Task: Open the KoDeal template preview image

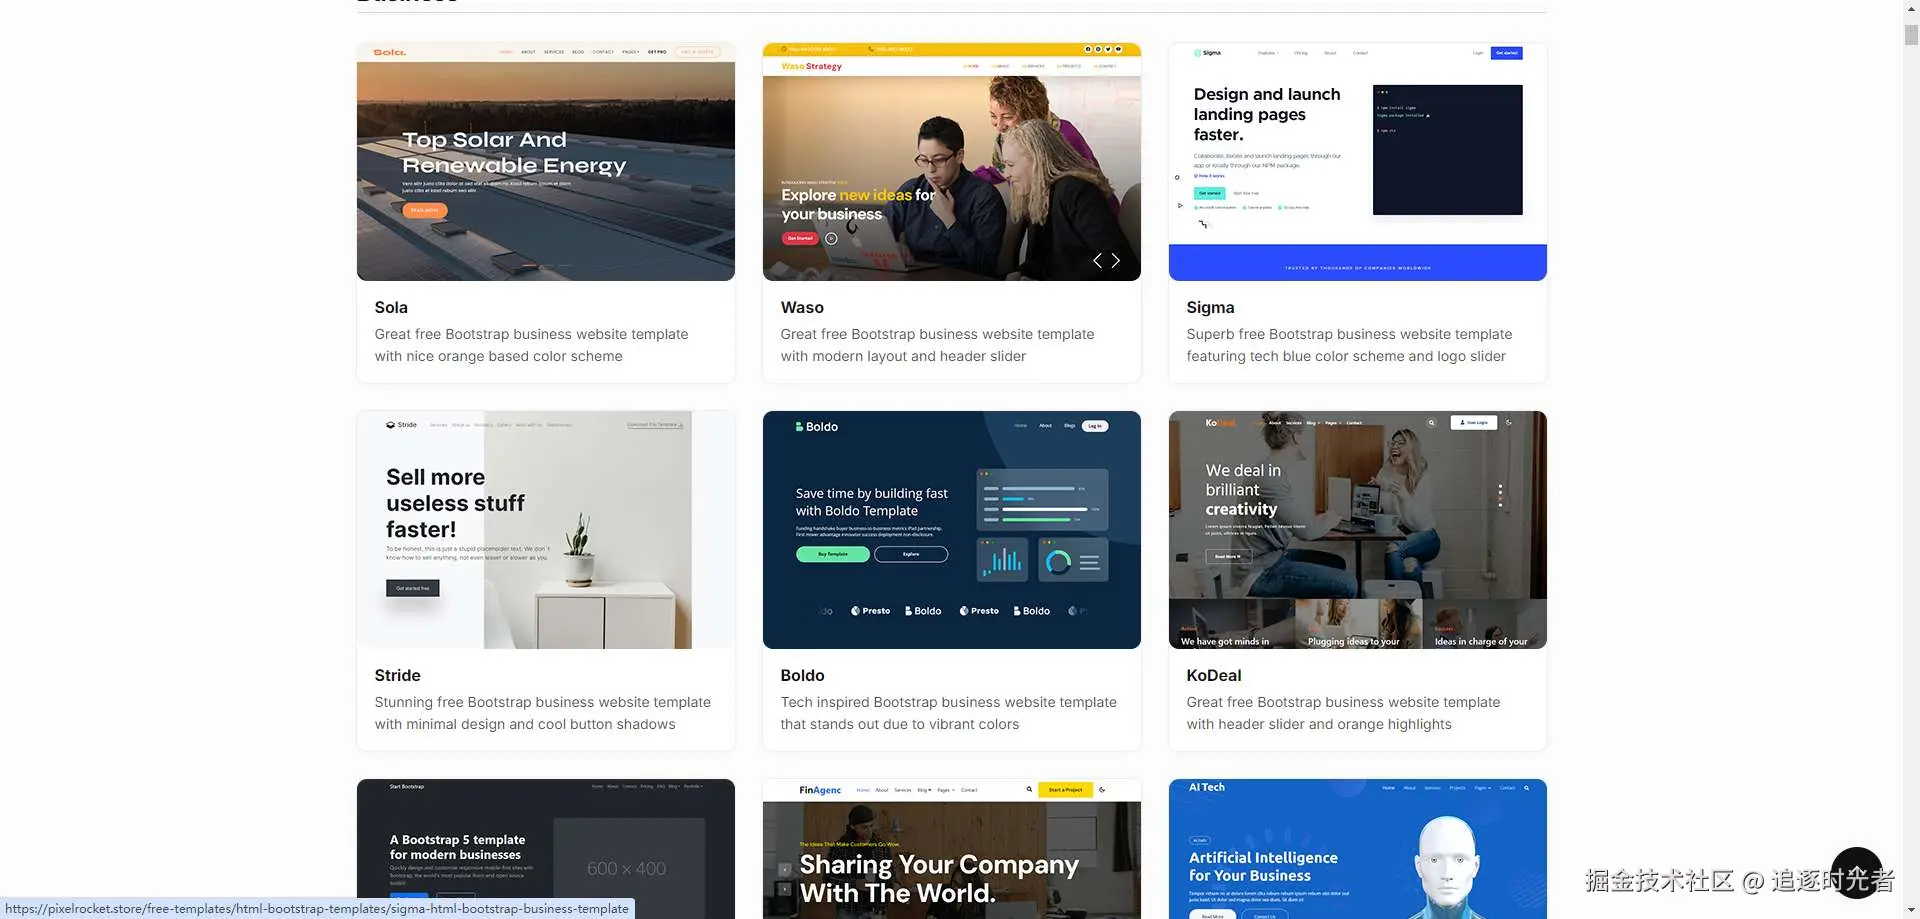Action: (1357, 530)
